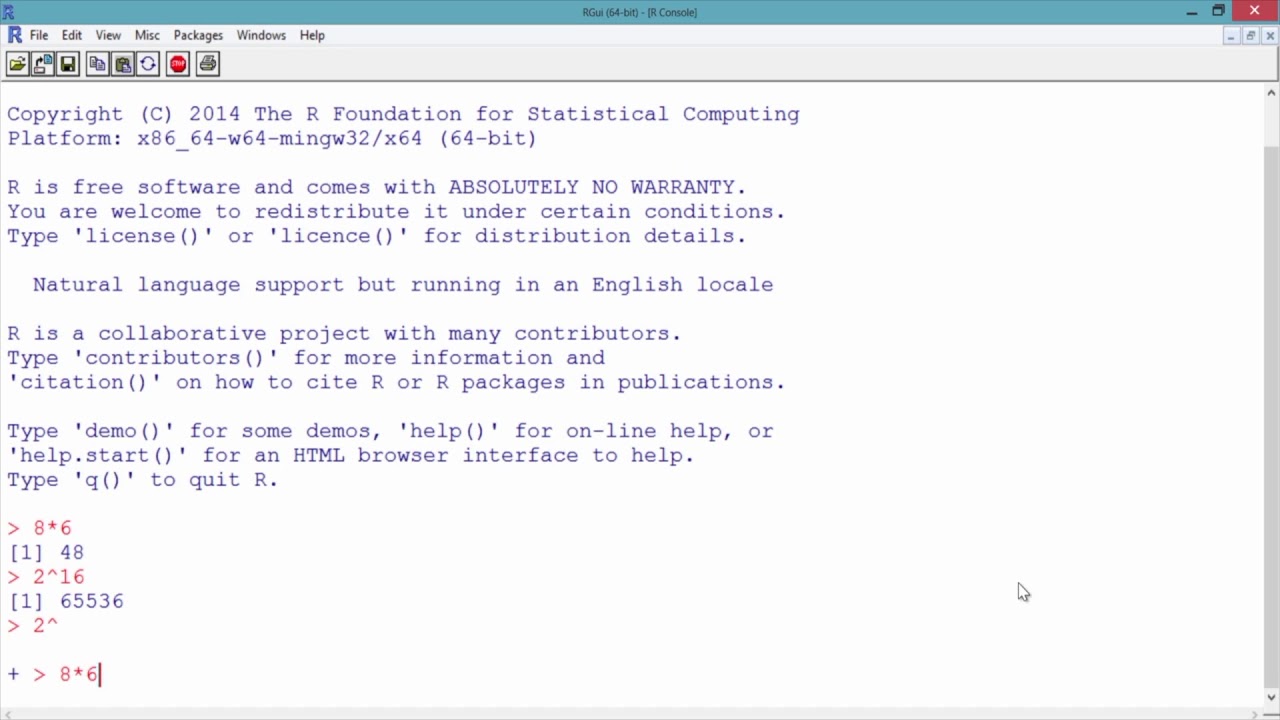Open the Windows menu
The width and height of the screenshot is (1280, 720).
(261, 35)
